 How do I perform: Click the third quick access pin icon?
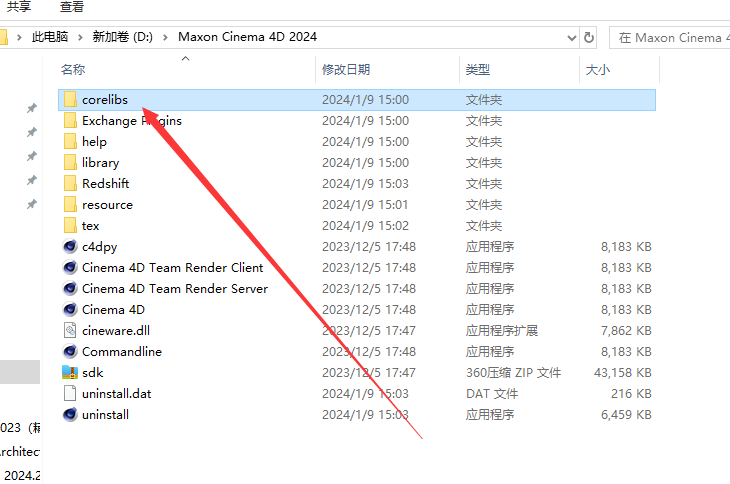click(32, 156)
